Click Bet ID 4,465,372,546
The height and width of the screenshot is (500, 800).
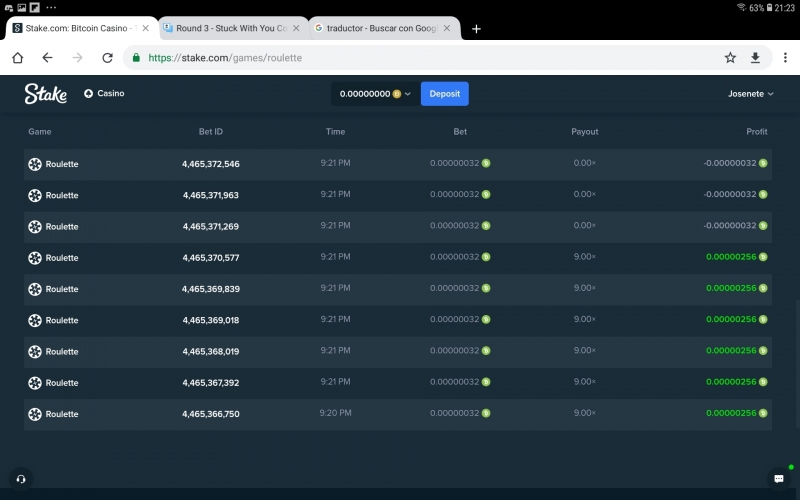click(211, 164)
